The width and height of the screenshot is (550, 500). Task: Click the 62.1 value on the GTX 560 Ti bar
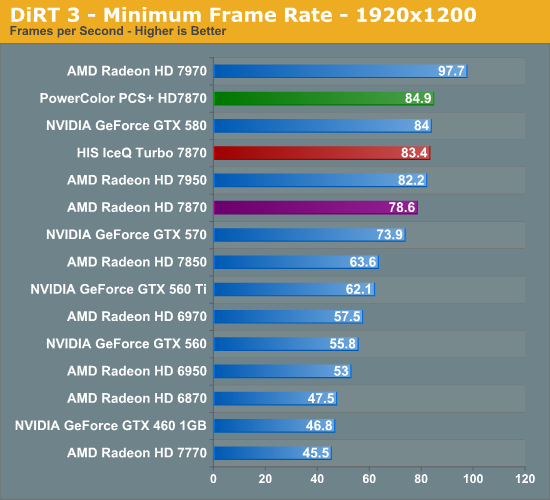point(358,289)
